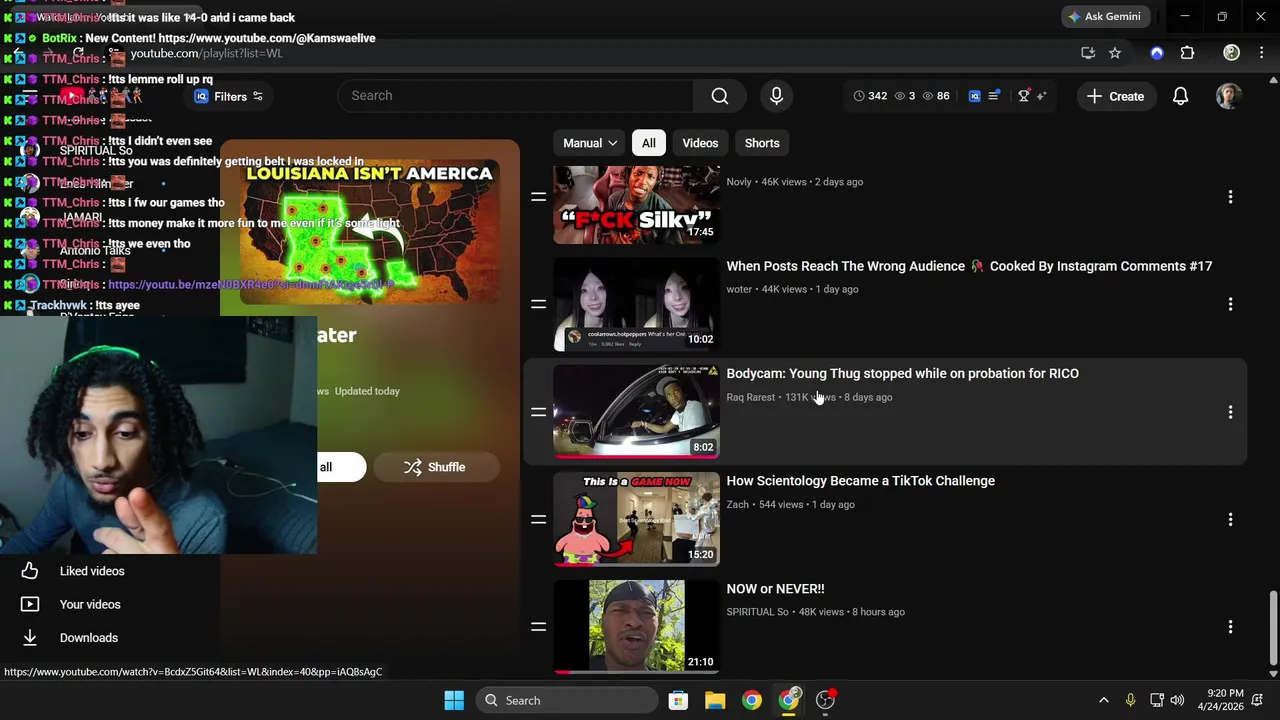Open options menu for Young Thug bodycam video
The image size is (1280, 720).
[1230, 412]
